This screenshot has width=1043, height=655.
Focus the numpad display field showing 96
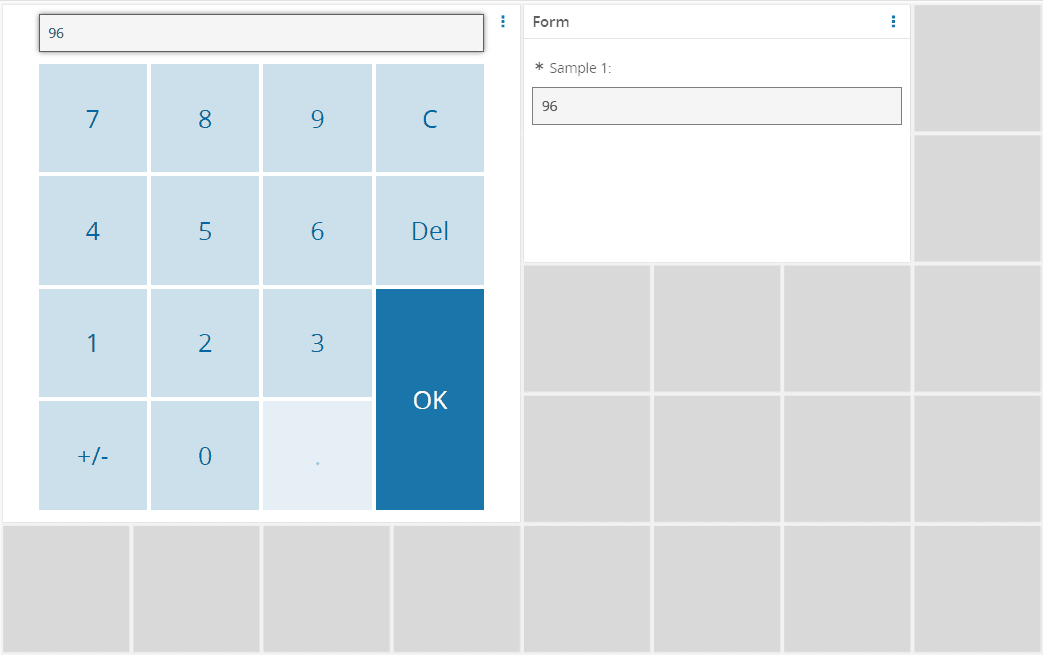pyautogui.click(x=261, y=33)
